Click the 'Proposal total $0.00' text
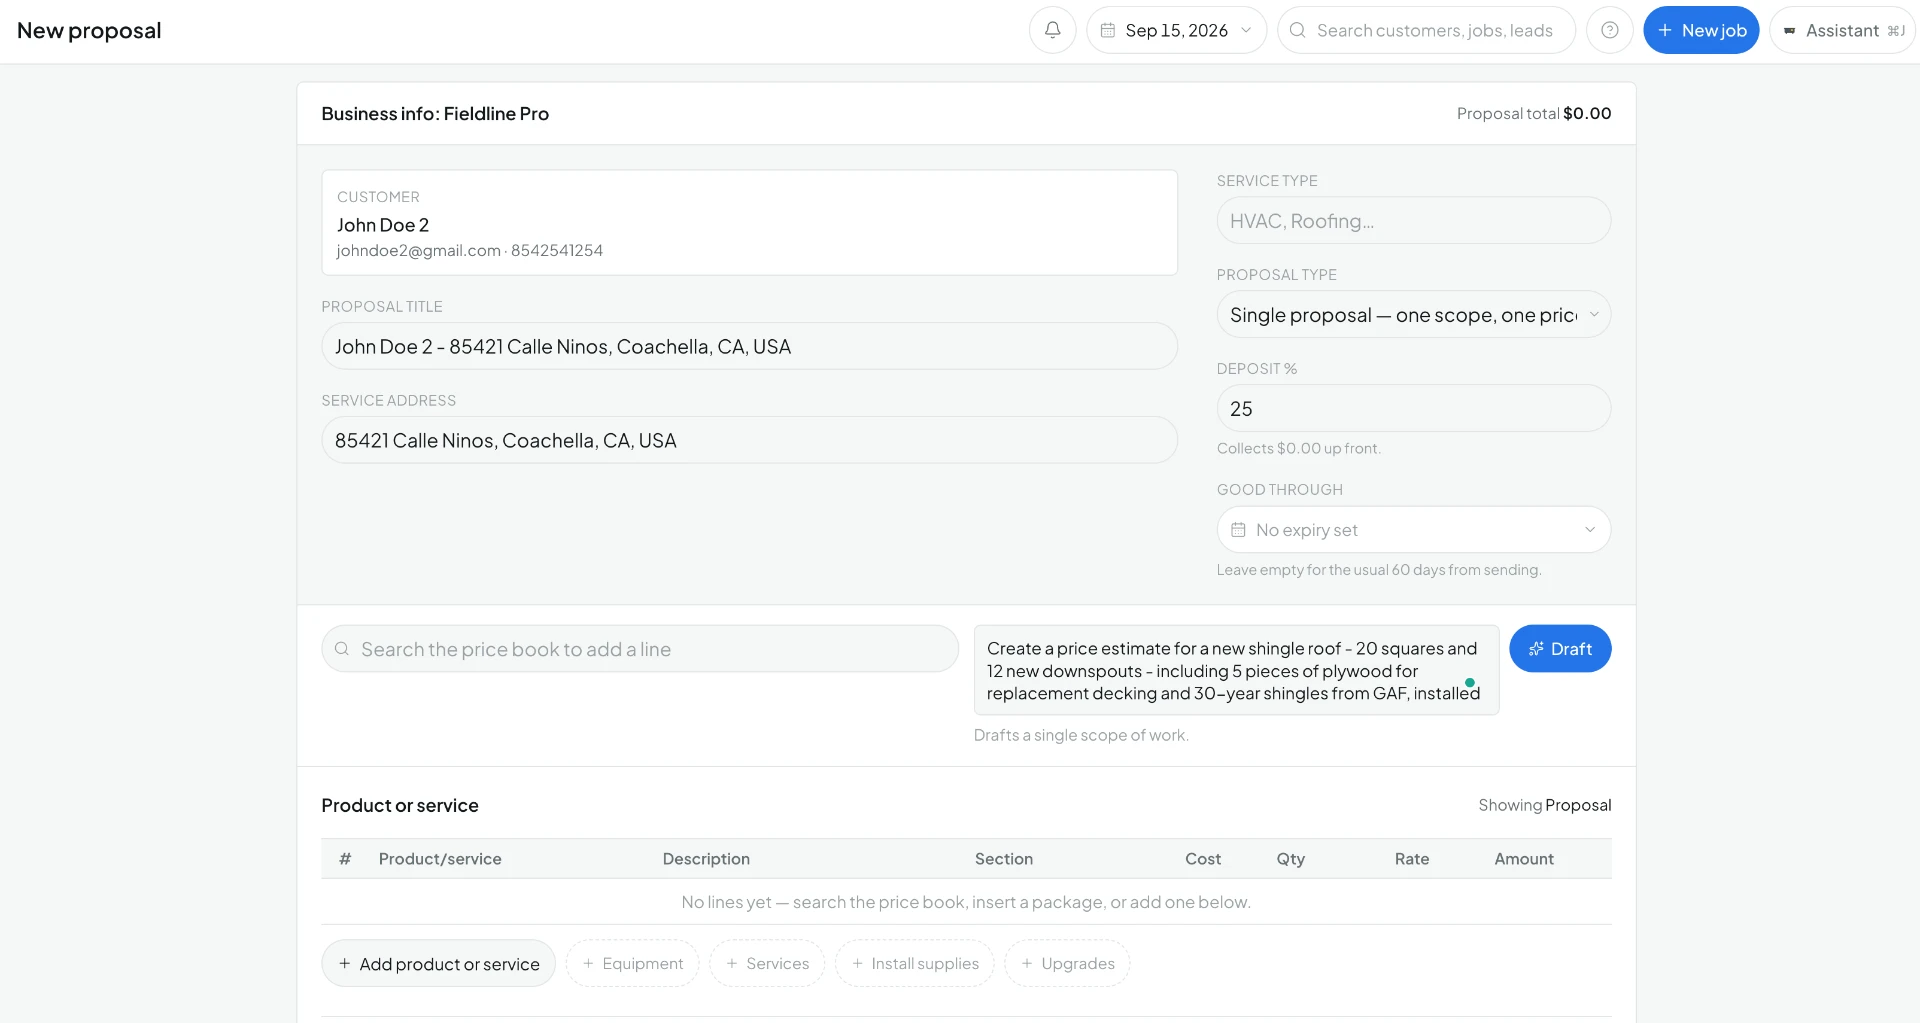 pyautogui.click(x=1534, y=114)
